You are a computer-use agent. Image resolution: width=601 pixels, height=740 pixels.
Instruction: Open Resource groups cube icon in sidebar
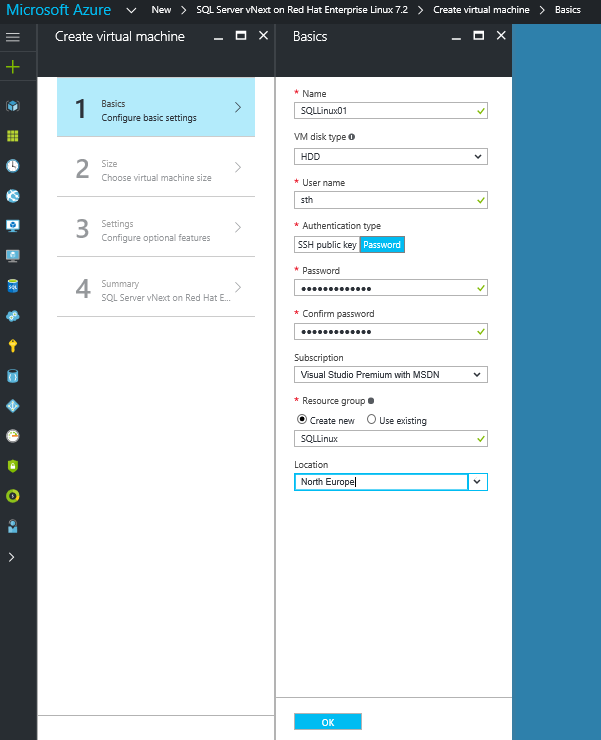[13, 106]
